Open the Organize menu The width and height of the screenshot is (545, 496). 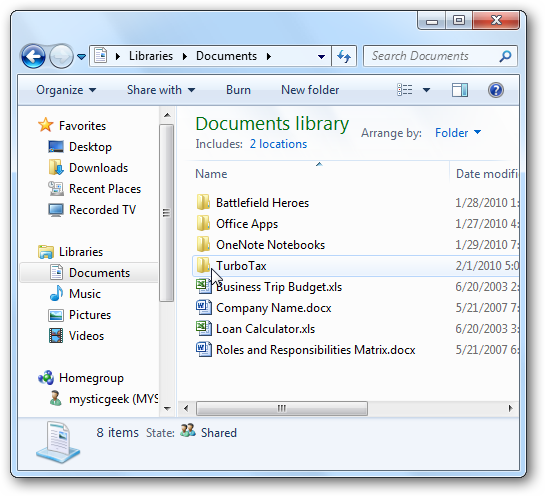coord(66,90)
